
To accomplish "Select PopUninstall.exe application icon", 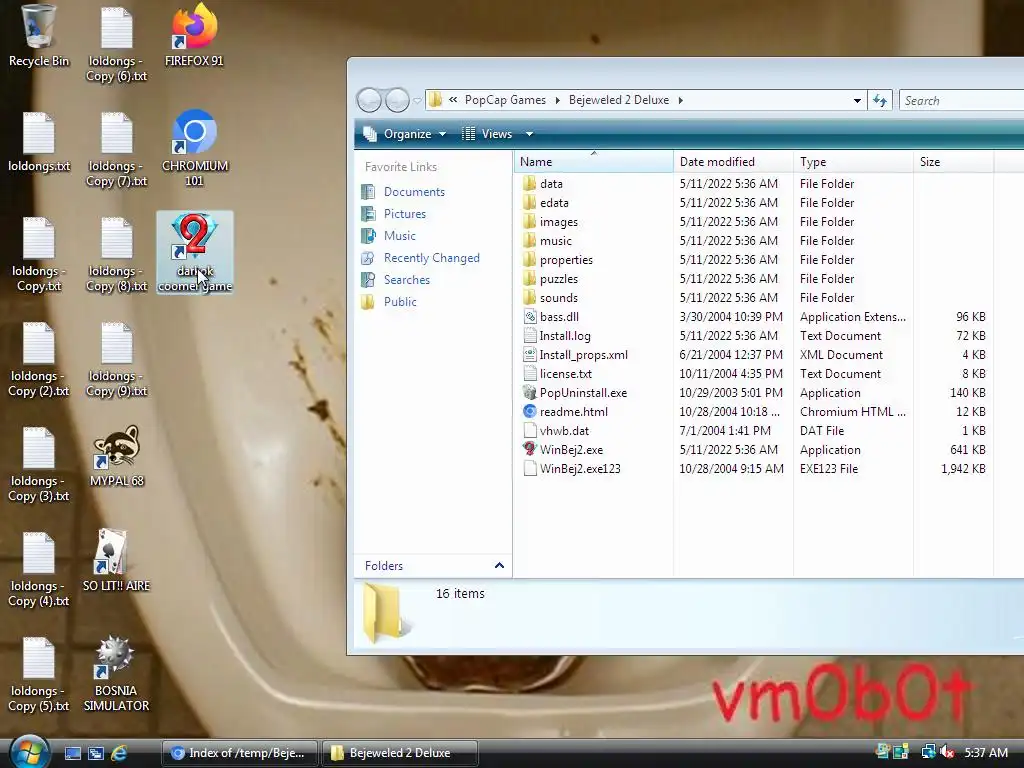I will (x=530, y=392).
